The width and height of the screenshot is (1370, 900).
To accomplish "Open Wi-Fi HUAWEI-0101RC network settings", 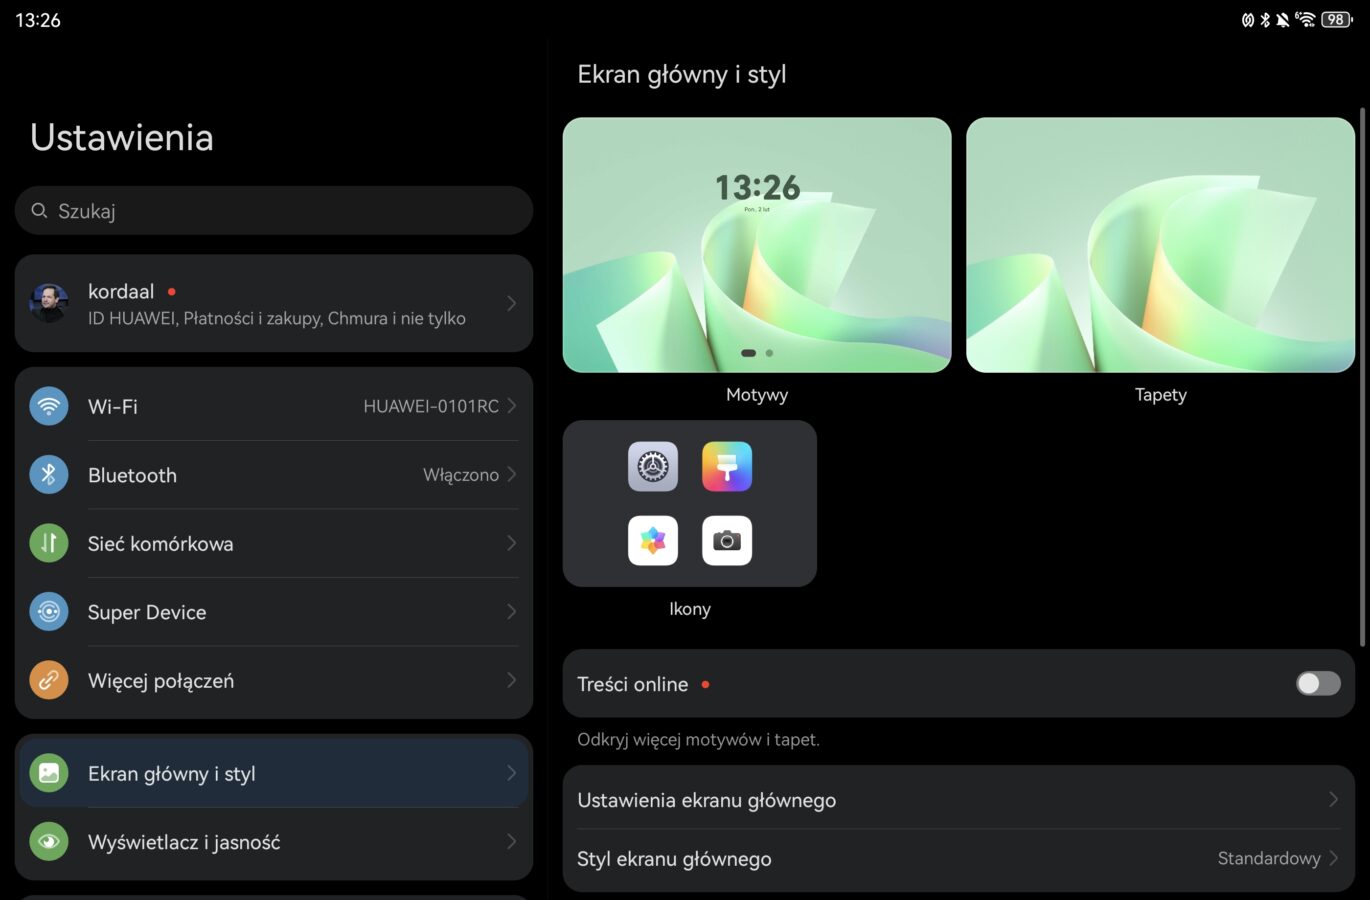I will [431, 406].
